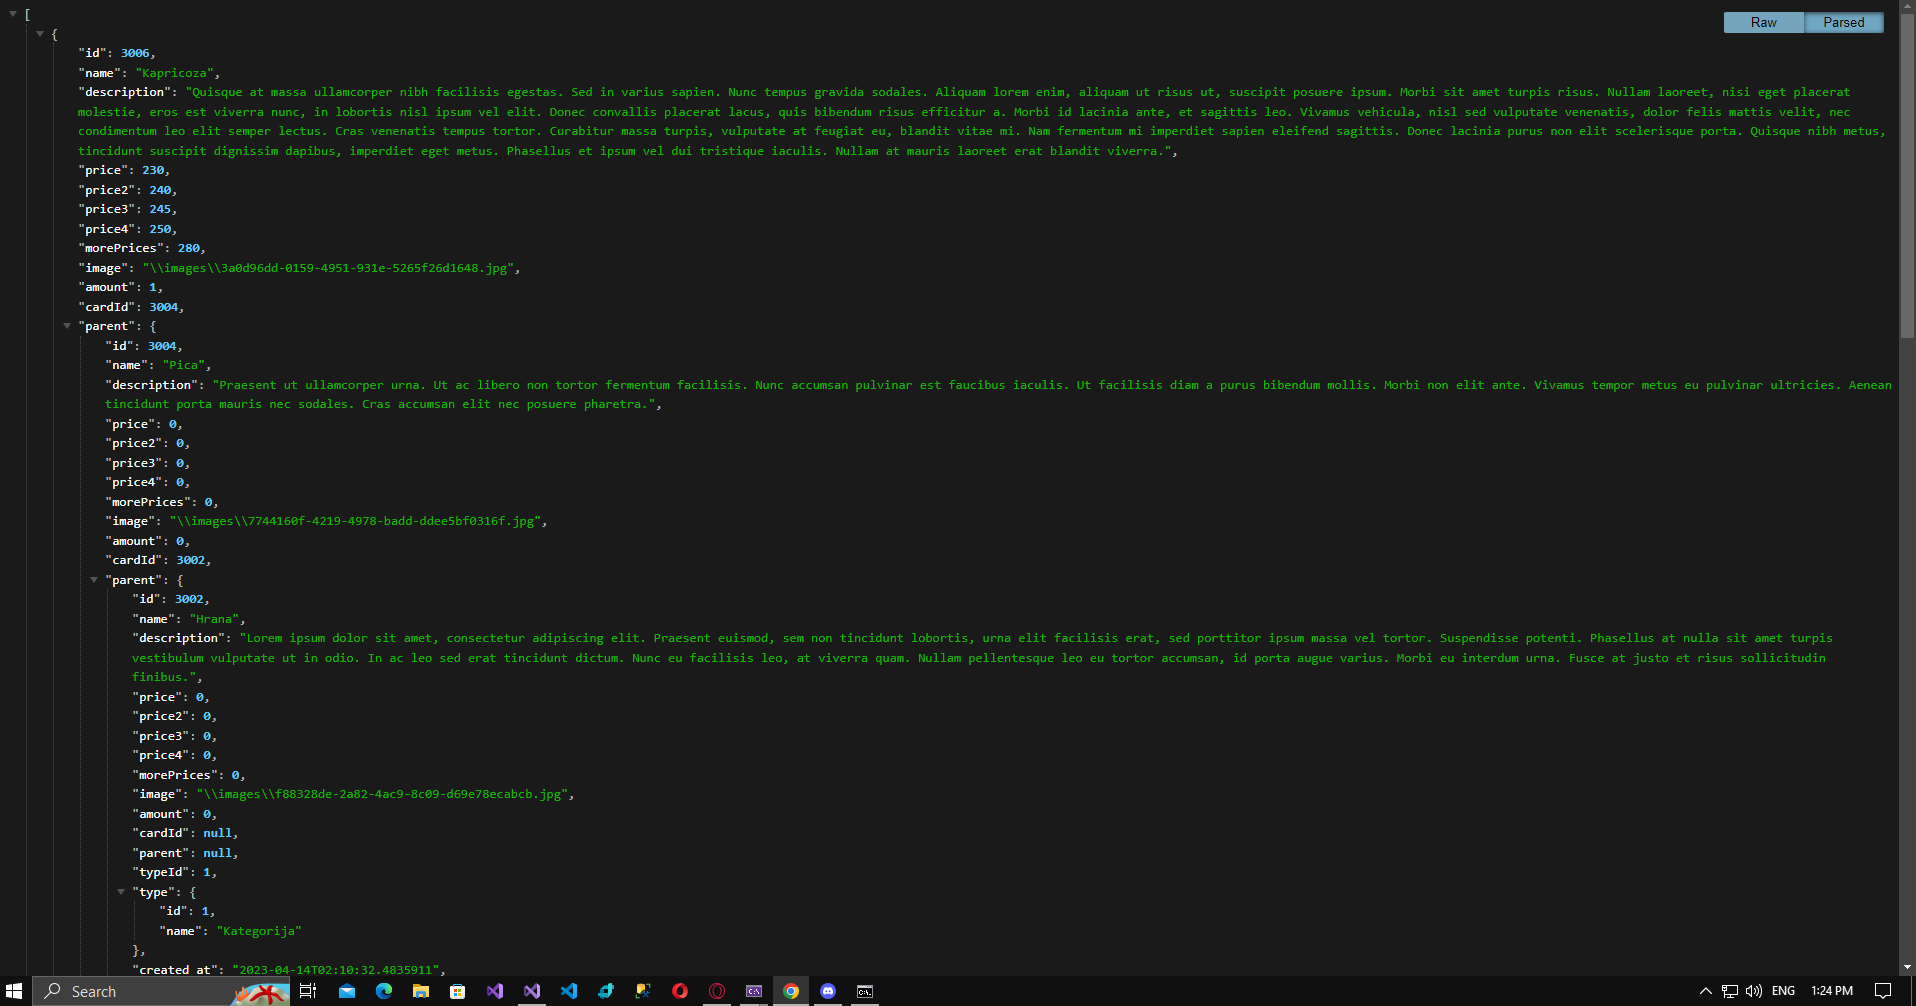Click the cardId null value

coord(218,833)
